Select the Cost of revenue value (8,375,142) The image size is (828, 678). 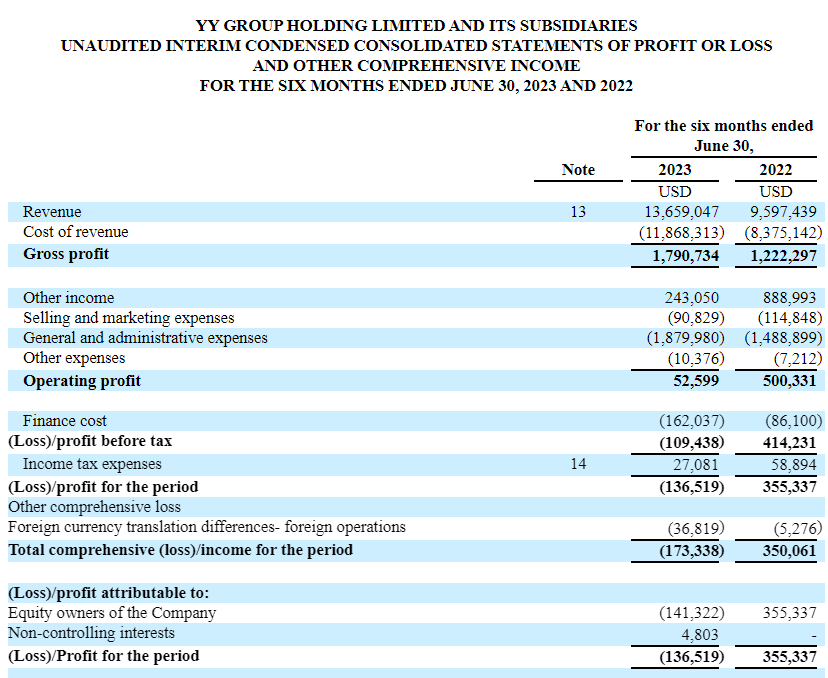coord(784,233)
